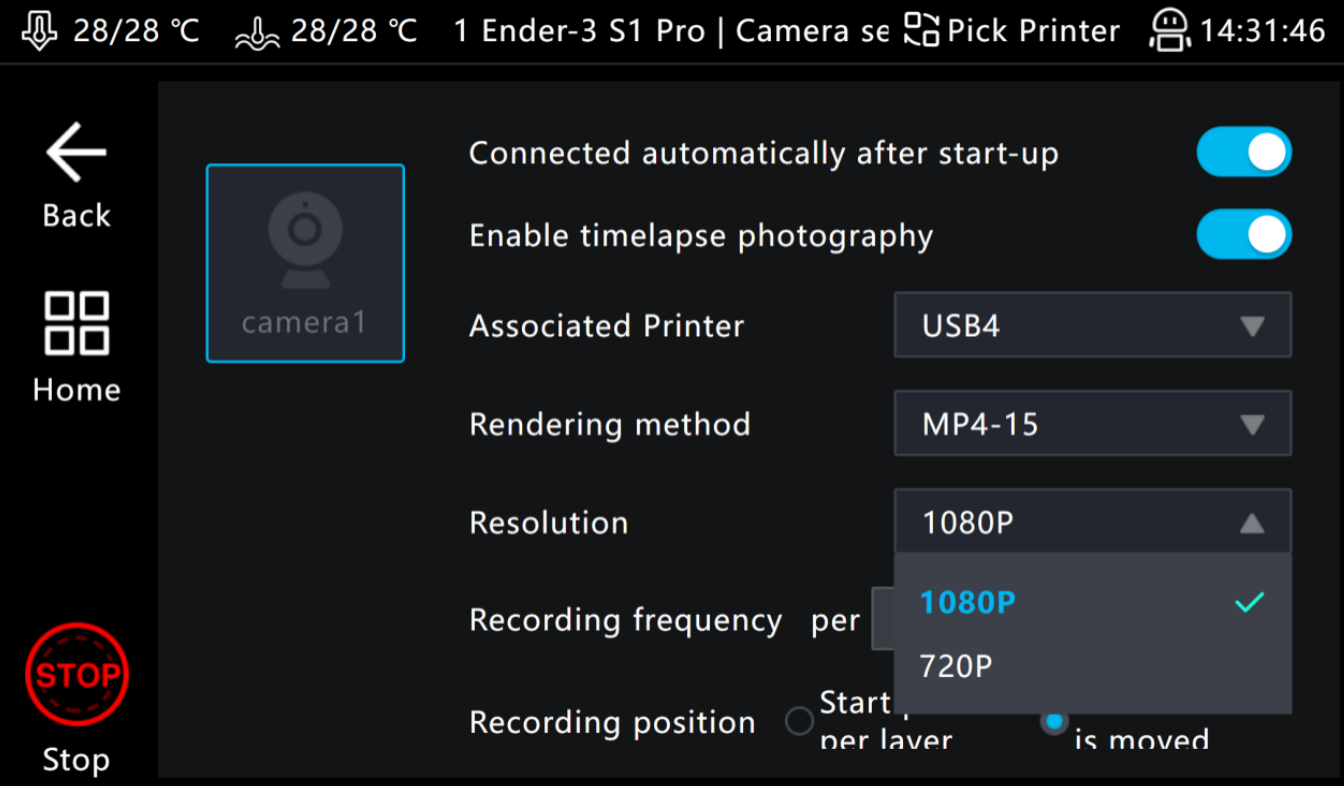Click the Back arrow icon

(x=76, y=153)
